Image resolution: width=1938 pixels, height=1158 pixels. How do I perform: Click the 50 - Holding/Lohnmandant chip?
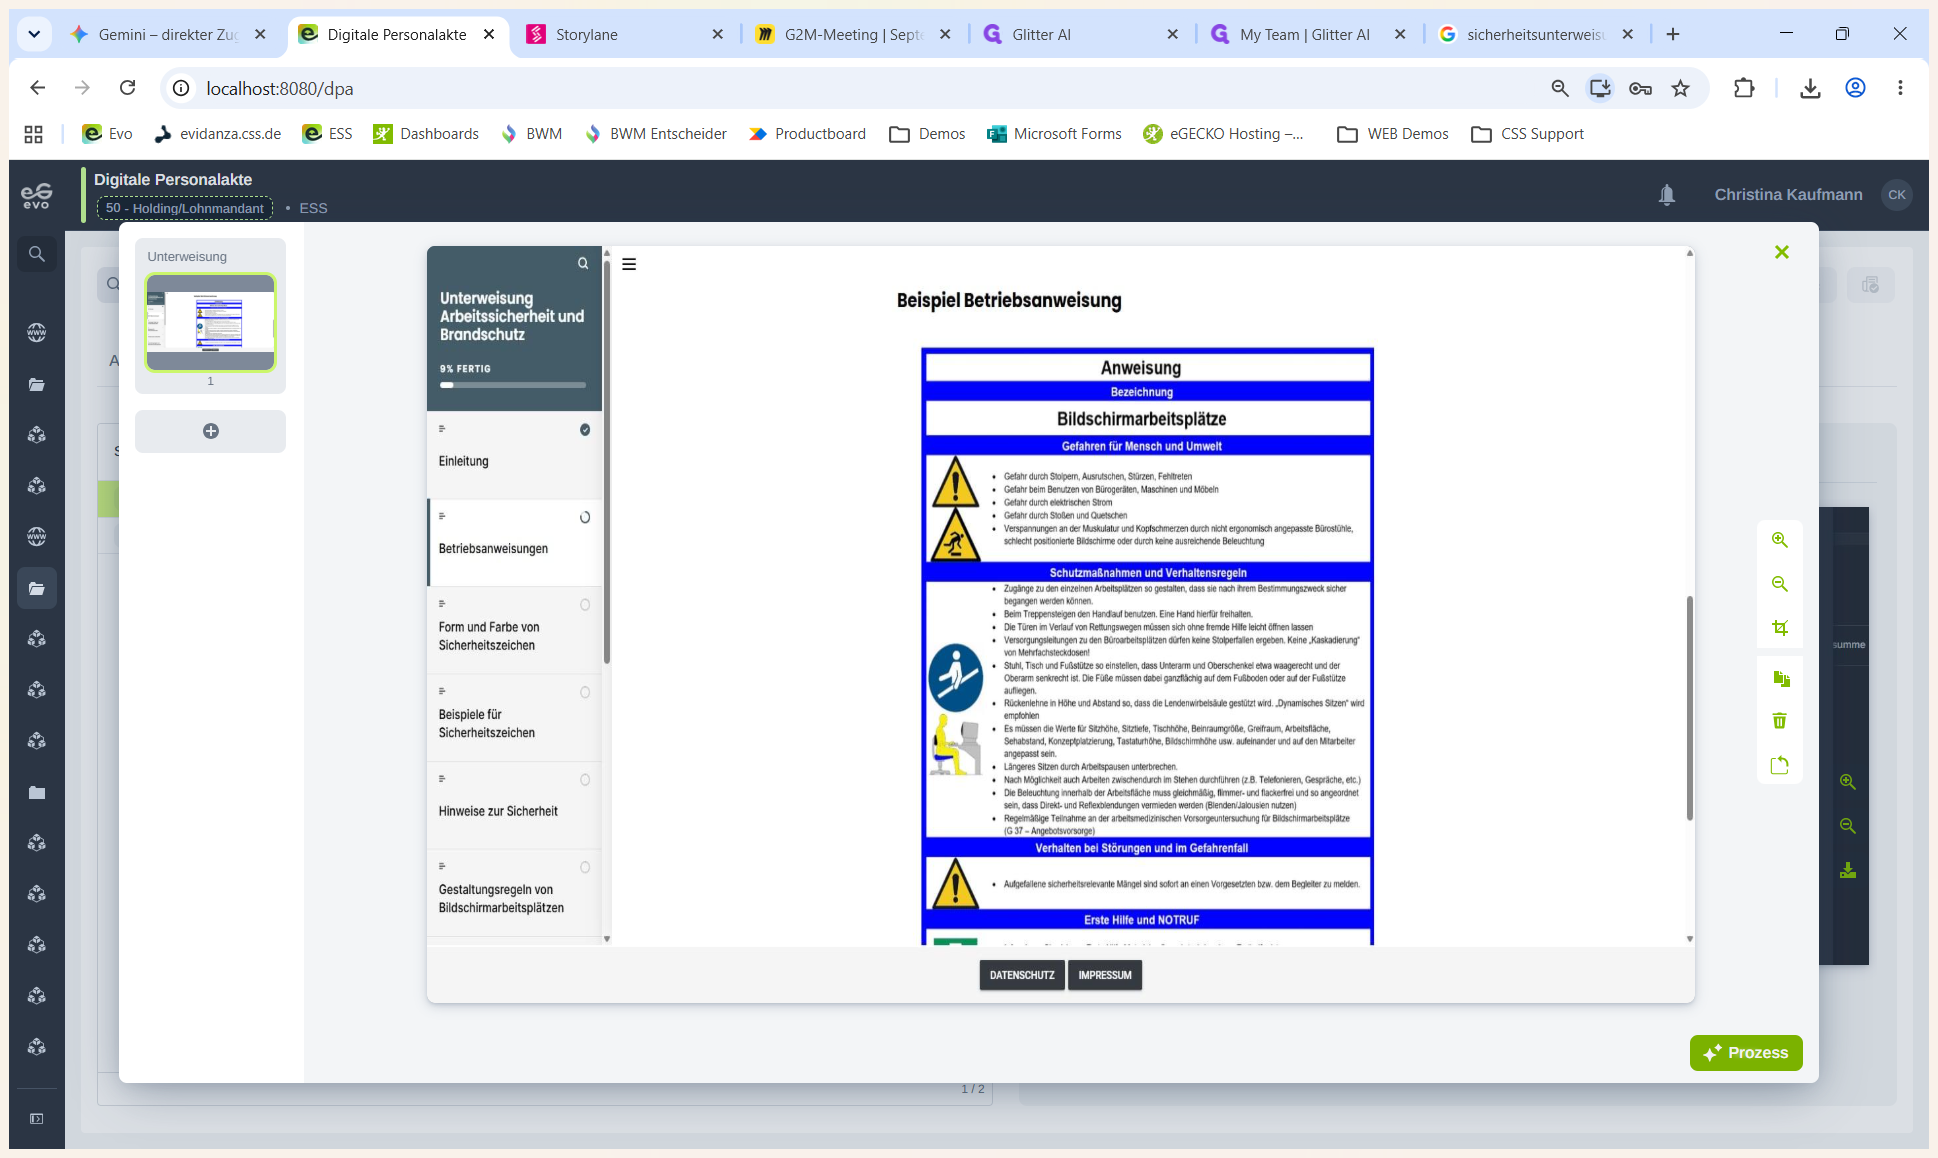185,208
